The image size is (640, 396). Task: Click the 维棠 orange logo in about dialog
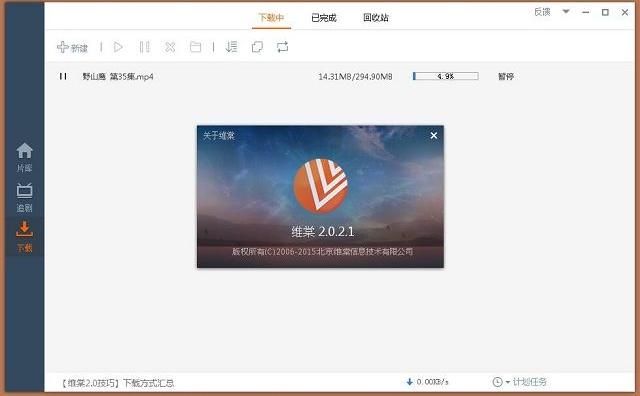[321, 186]
